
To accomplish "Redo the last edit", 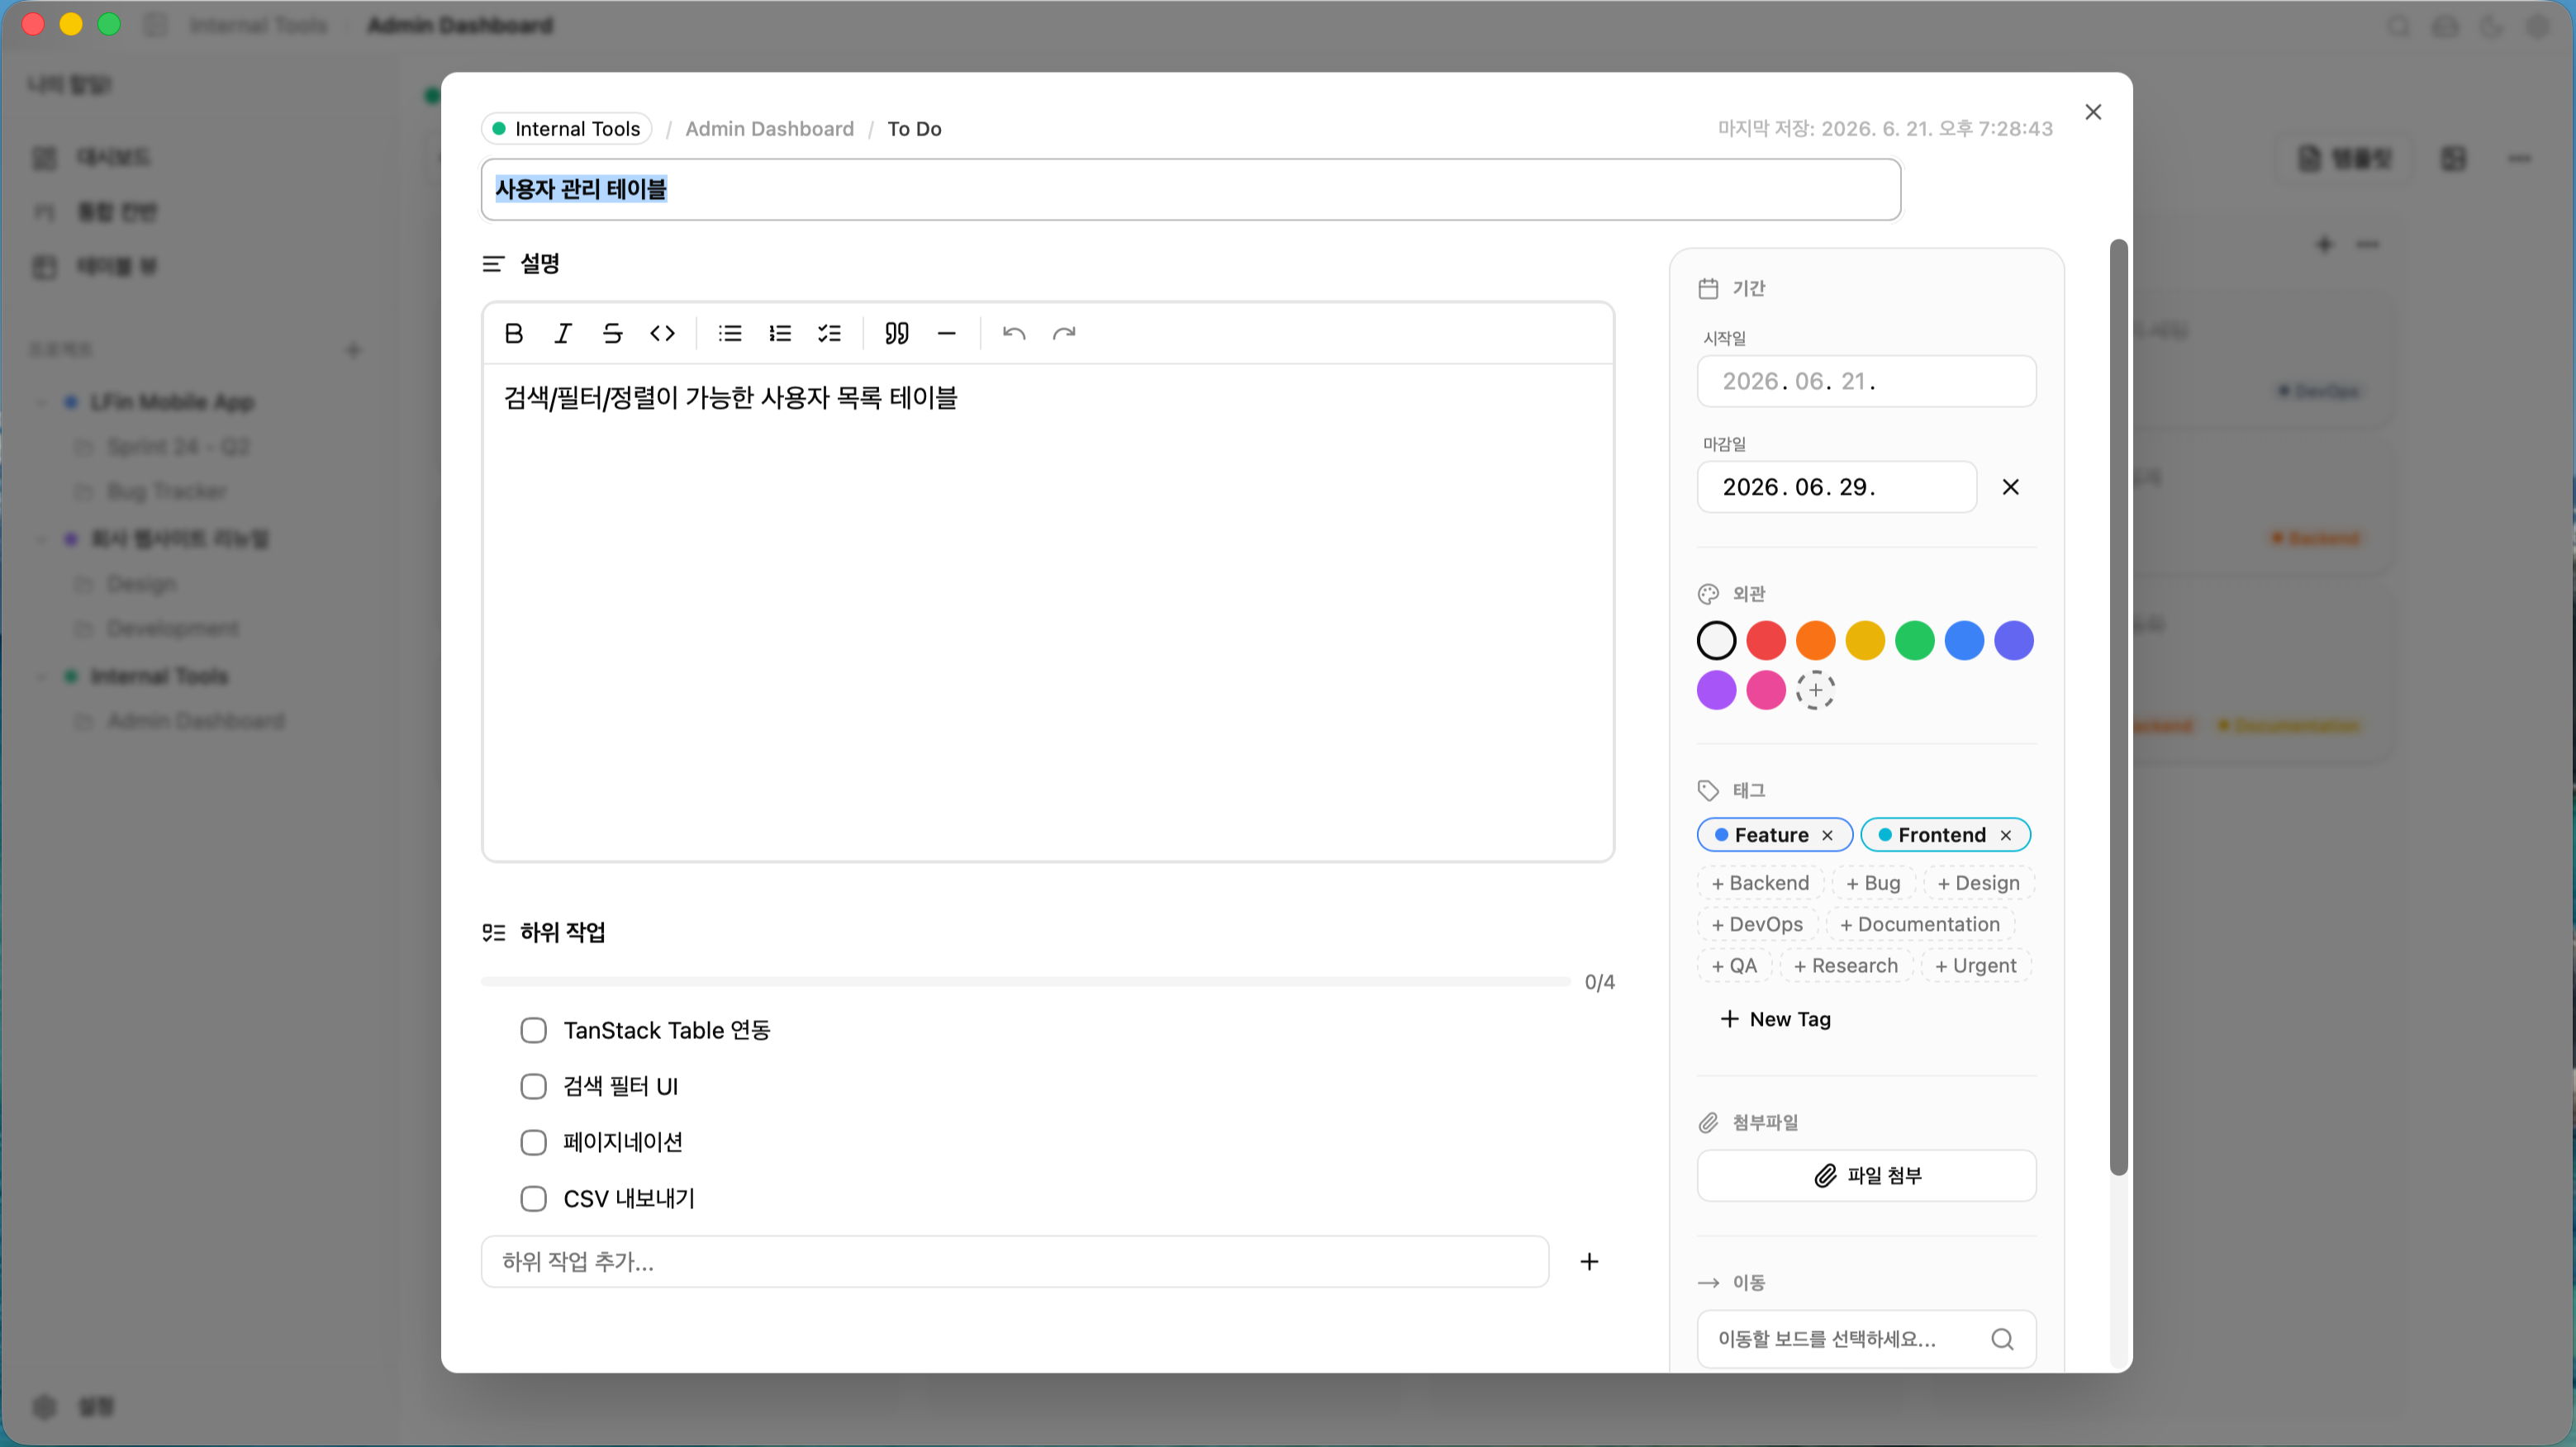I will point(1064,333).
